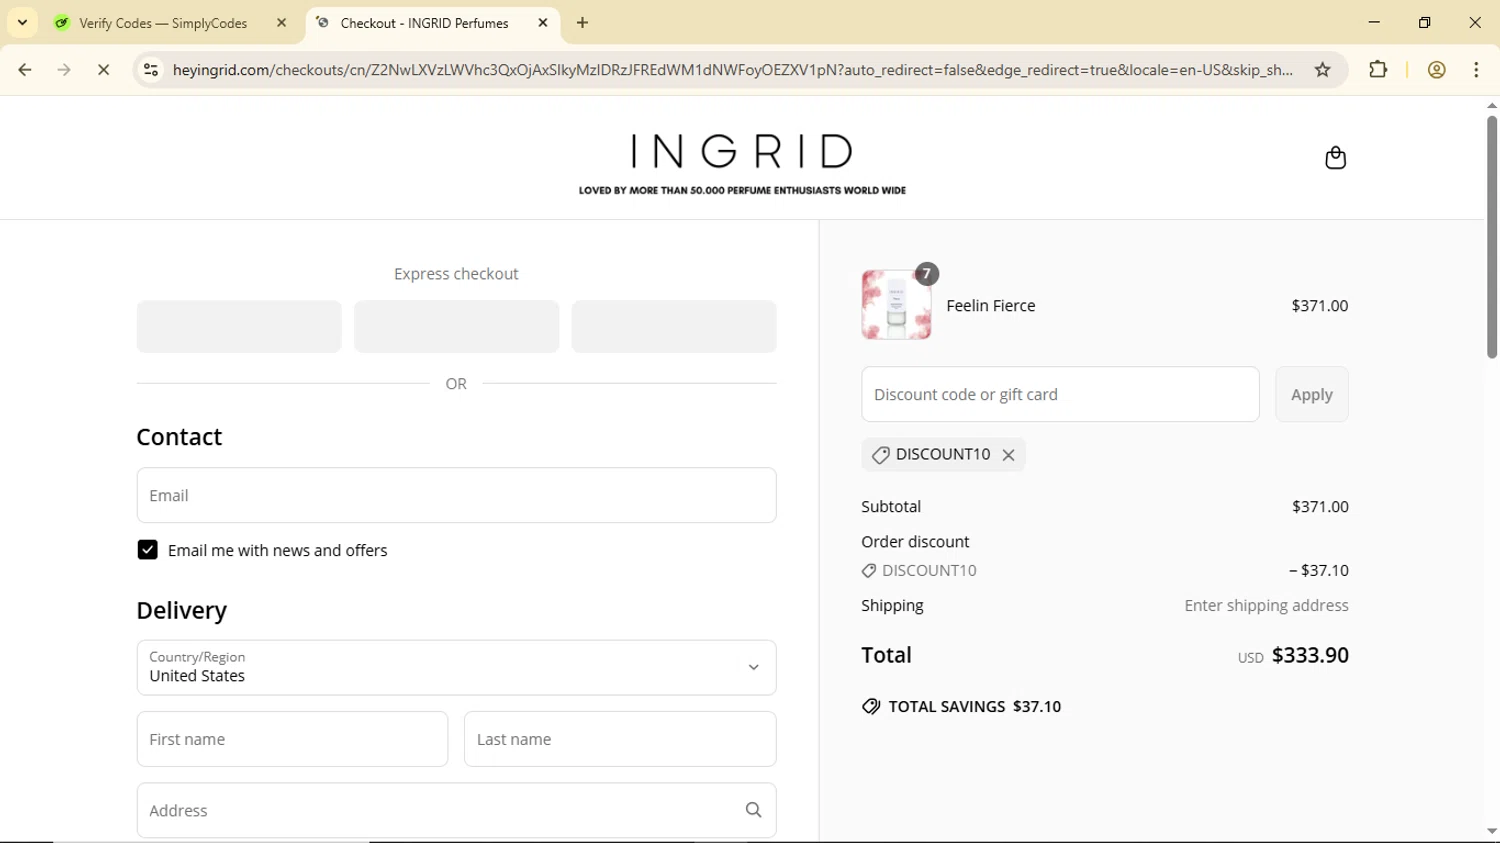
Task: Click the Total amount $333.90
Action: point(1310,655)
